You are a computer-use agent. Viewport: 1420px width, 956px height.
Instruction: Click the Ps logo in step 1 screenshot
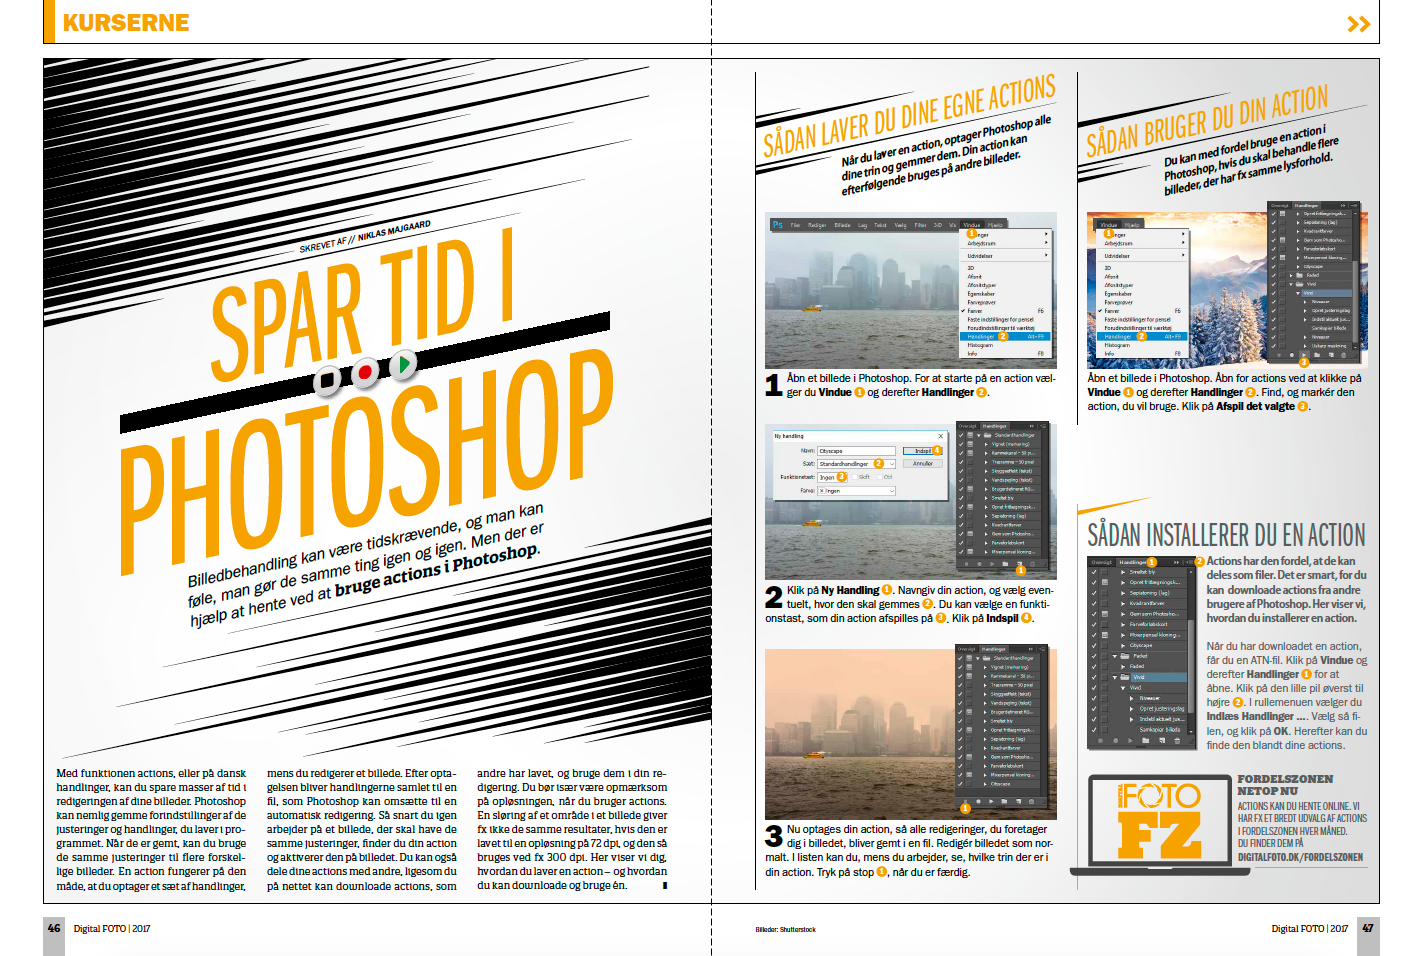click(x=777, y=225)
